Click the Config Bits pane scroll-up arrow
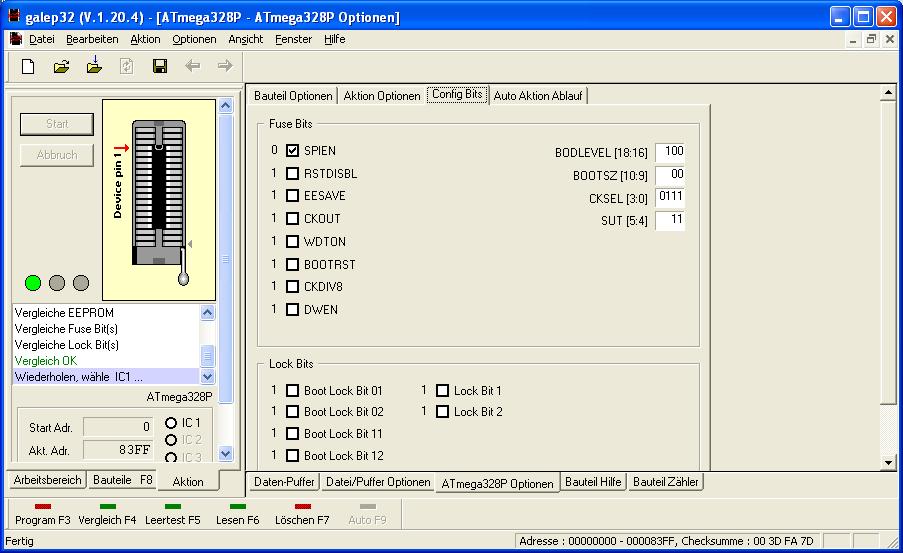Screen dimensions: 903x553 tap(888, 92)
